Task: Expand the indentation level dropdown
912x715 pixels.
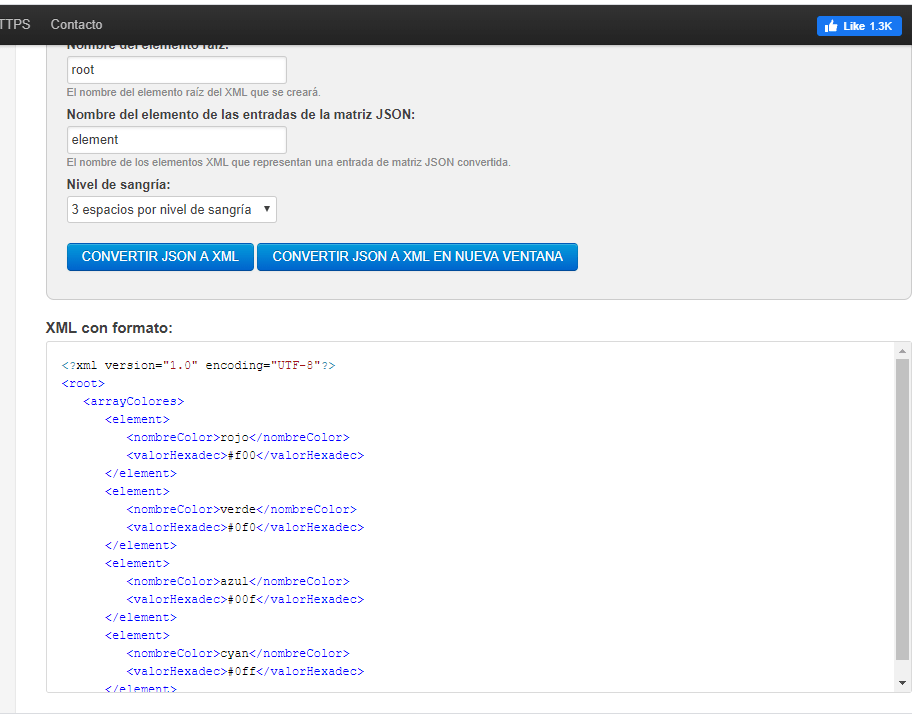Action: (x=171, y=209)
